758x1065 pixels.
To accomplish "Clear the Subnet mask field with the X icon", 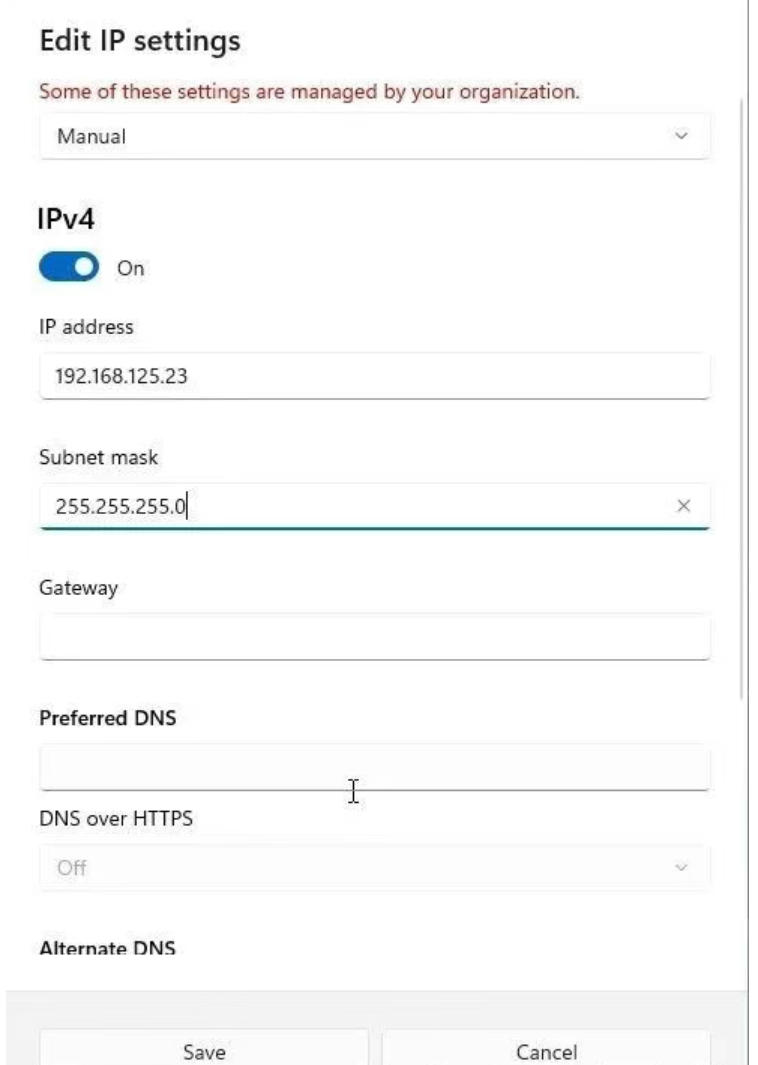I will pos(684,506).
